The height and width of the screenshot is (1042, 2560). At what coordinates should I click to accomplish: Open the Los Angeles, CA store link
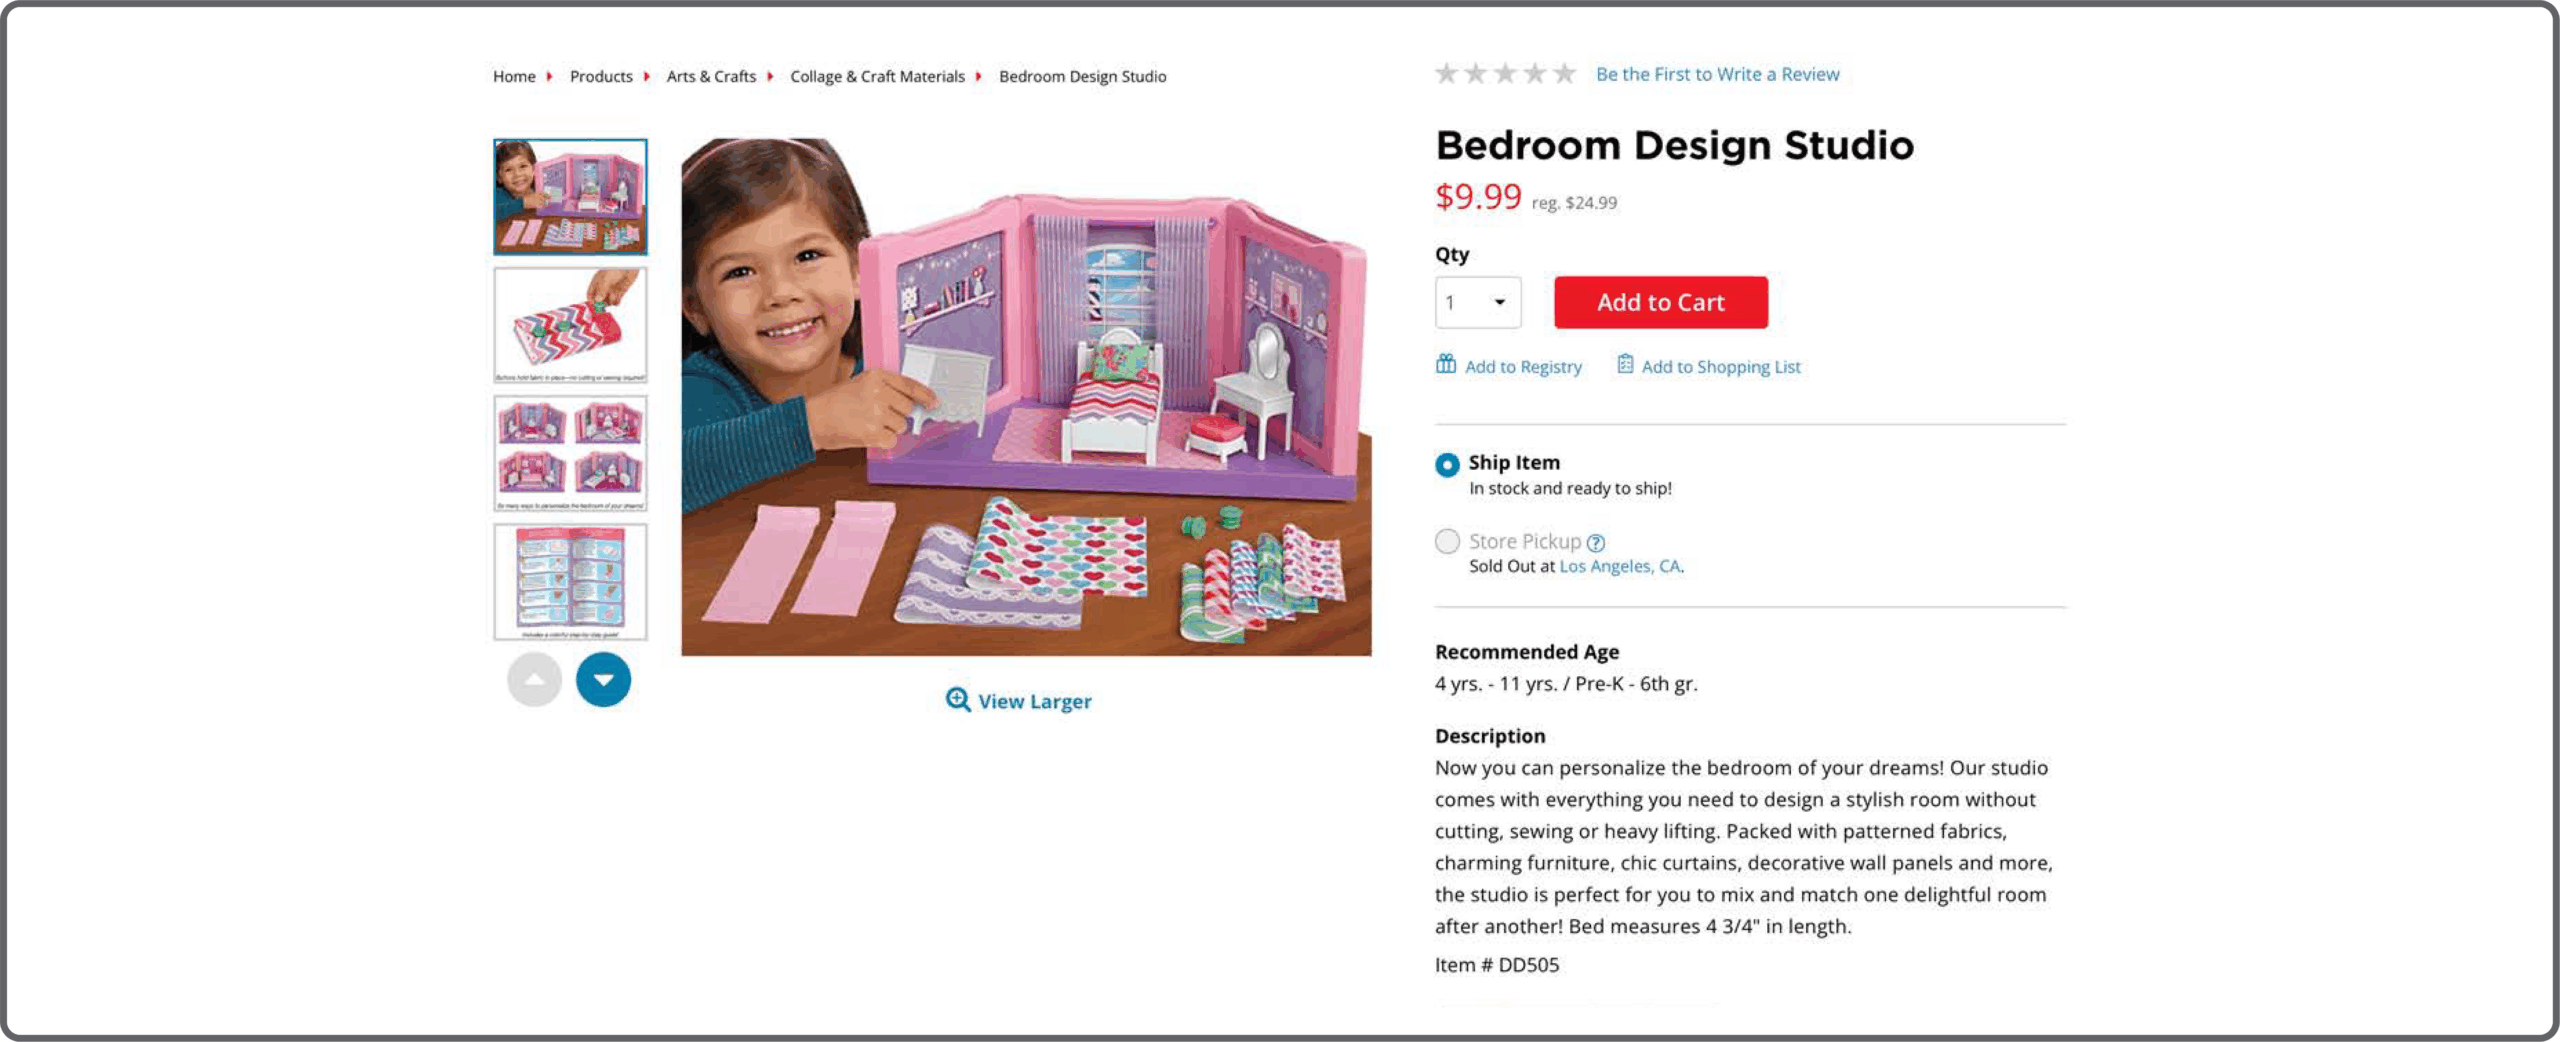coord(1620,567)
